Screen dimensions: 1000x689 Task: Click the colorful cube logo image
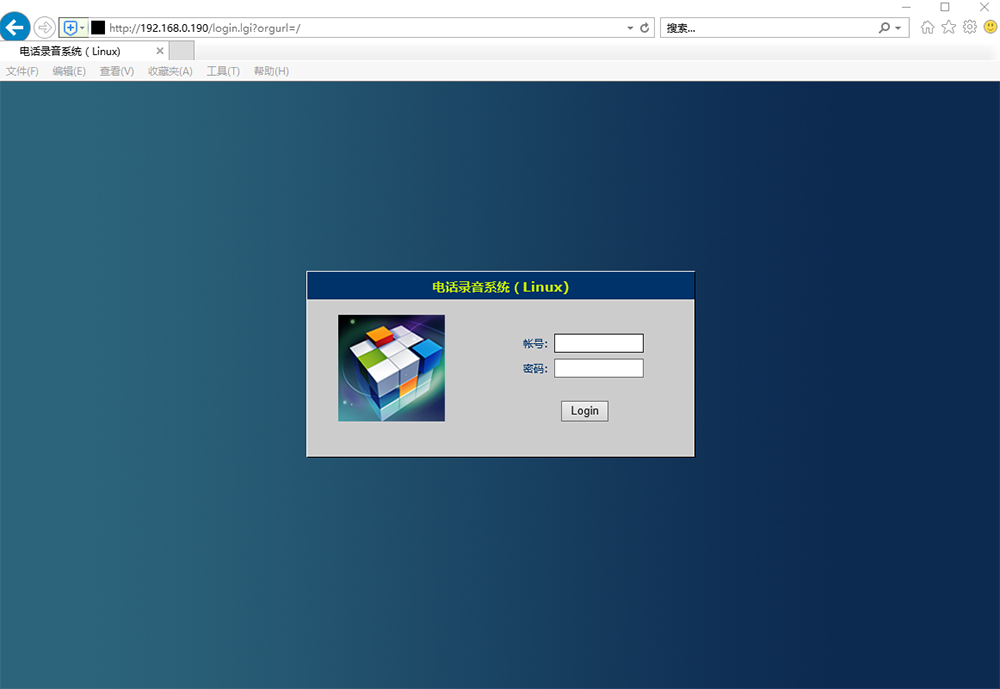(392, 368)
